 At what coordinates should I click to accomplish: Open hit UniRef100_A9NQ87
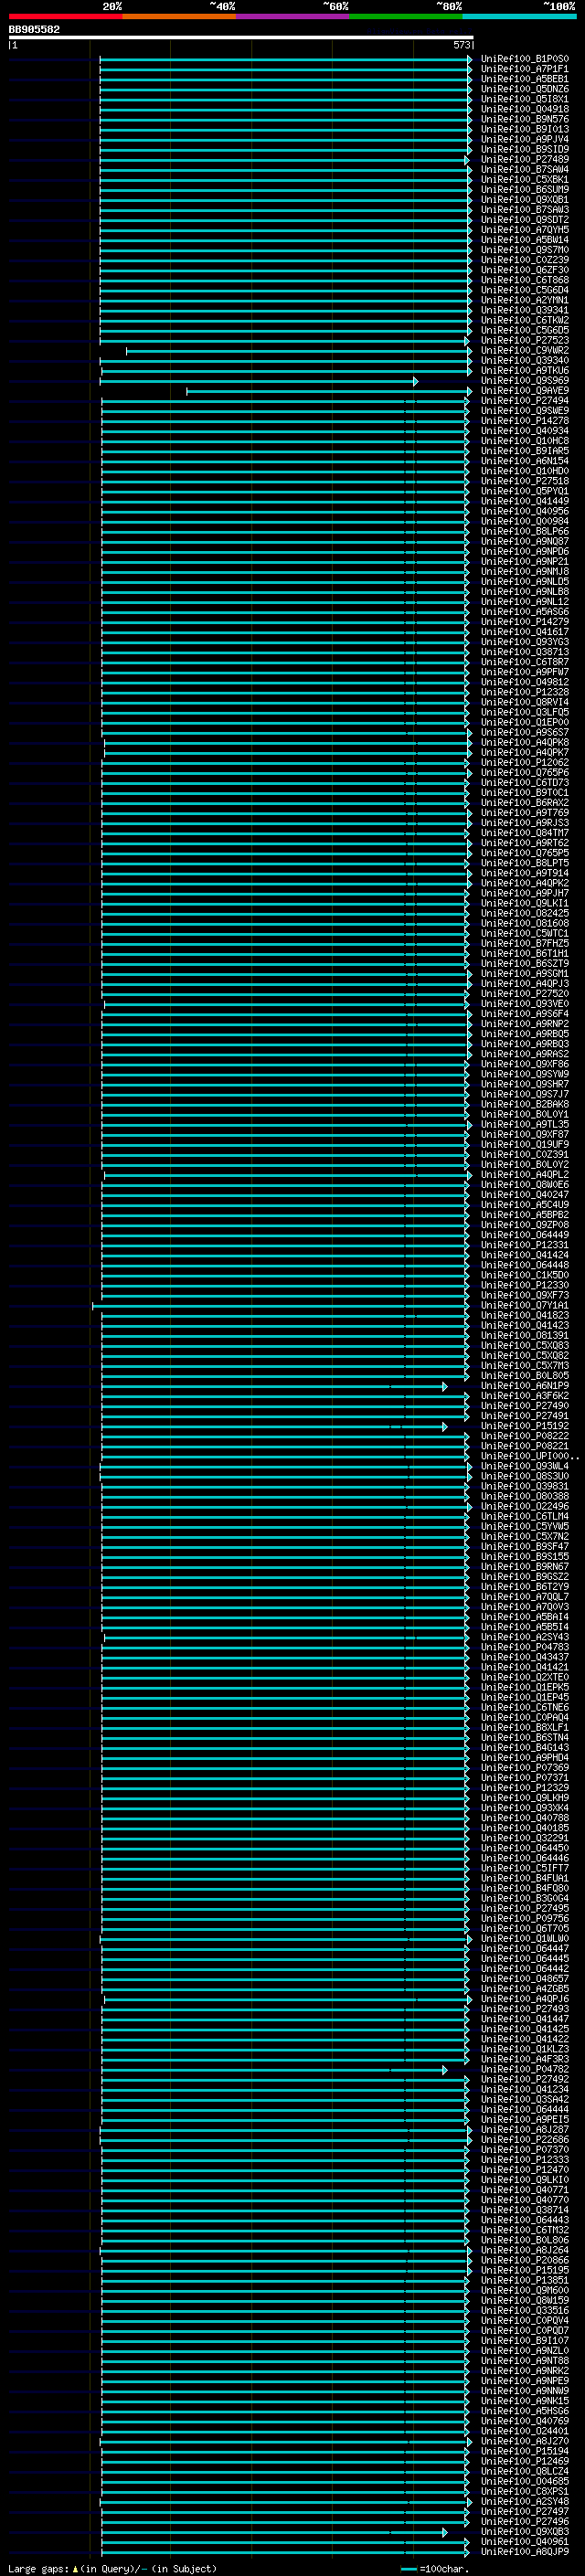pos(524,541)
